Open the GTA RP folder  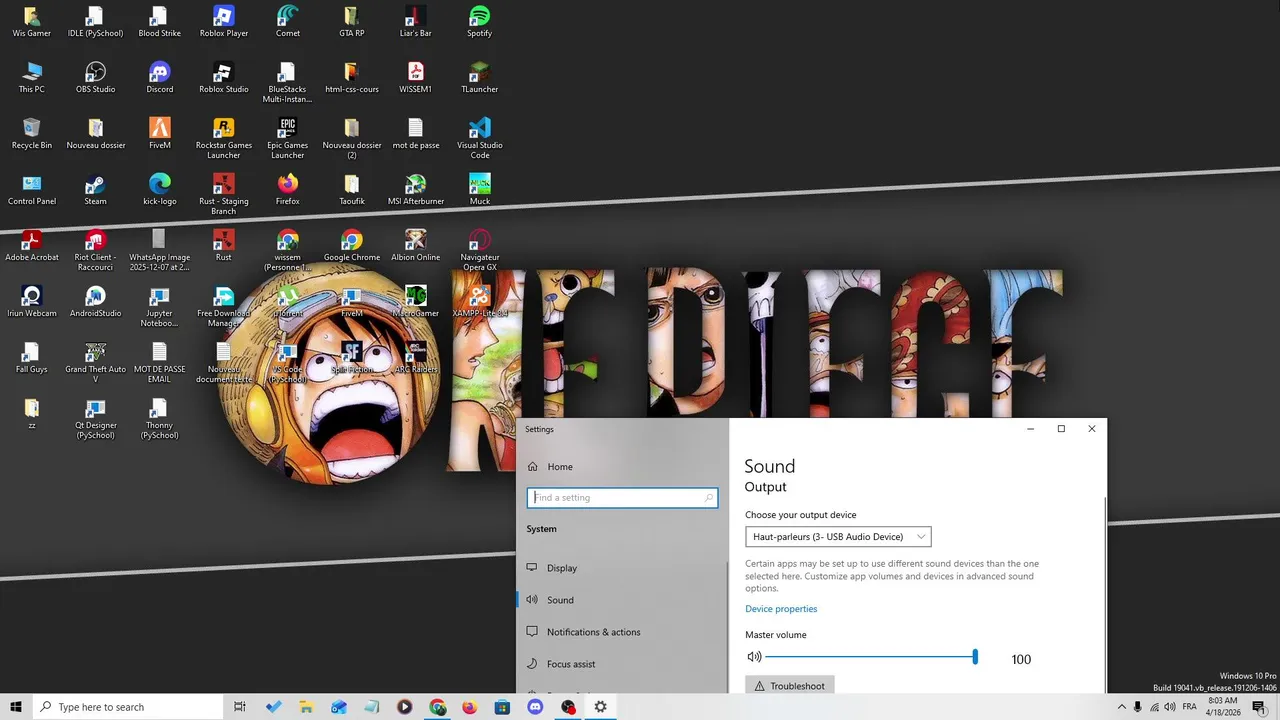point(351,22)
